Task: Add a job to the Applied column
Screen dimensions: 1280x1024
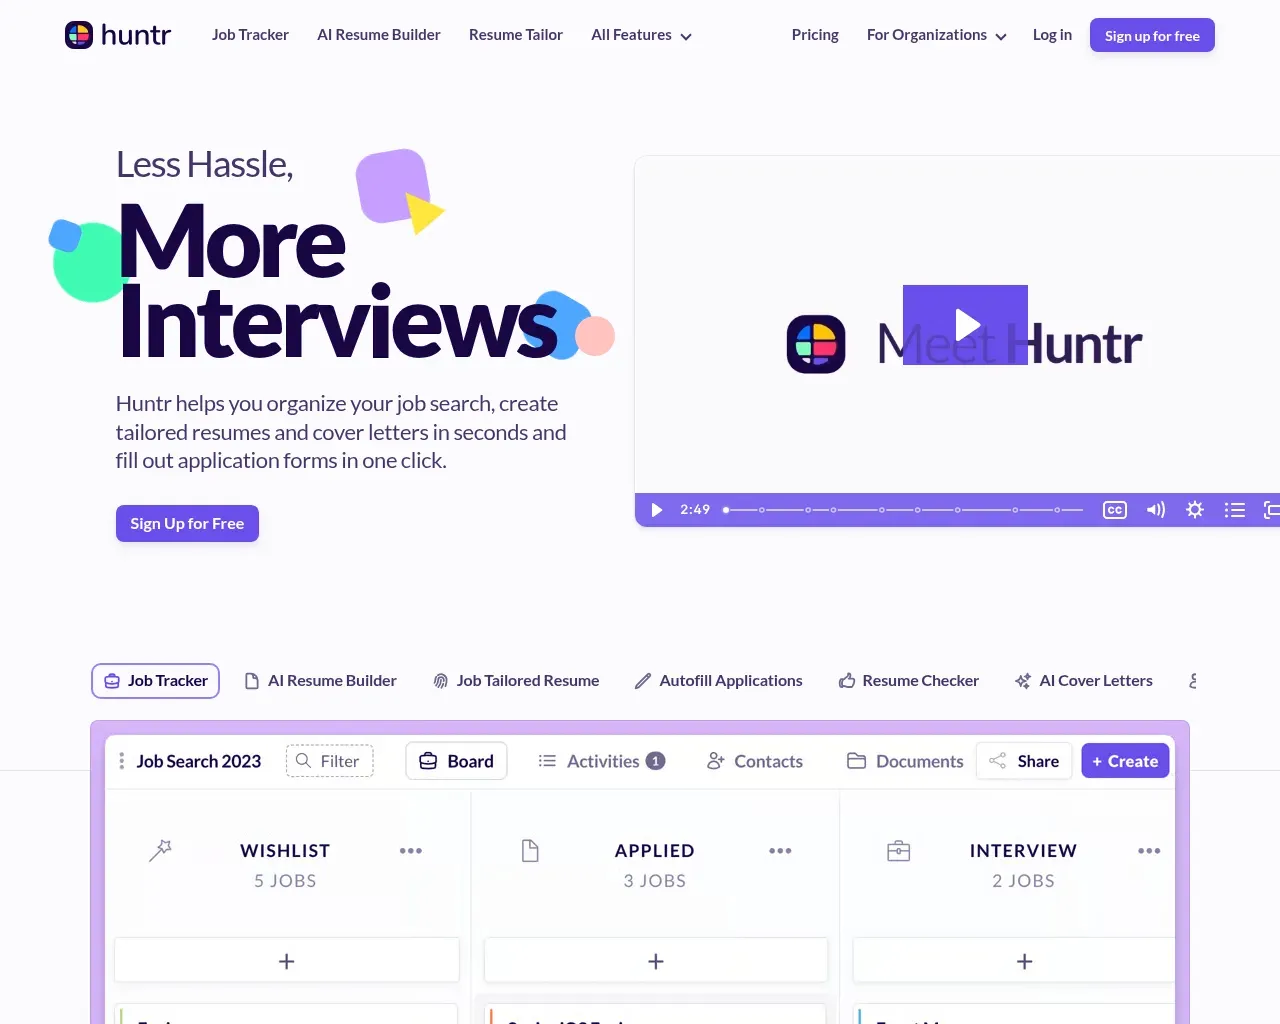Action: point(656,961)
